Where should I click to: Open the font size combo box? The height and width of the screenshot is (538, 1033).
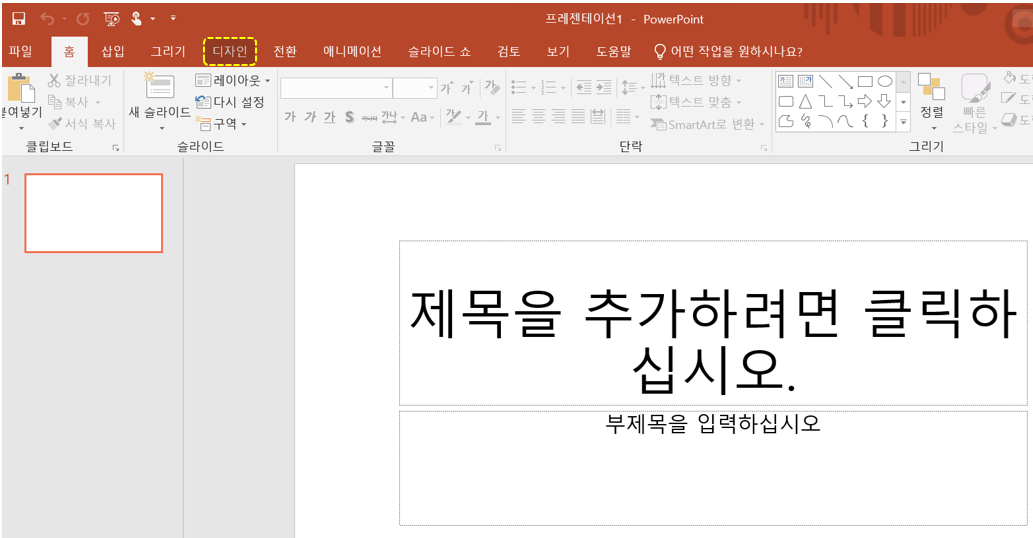tap(415, 88)
